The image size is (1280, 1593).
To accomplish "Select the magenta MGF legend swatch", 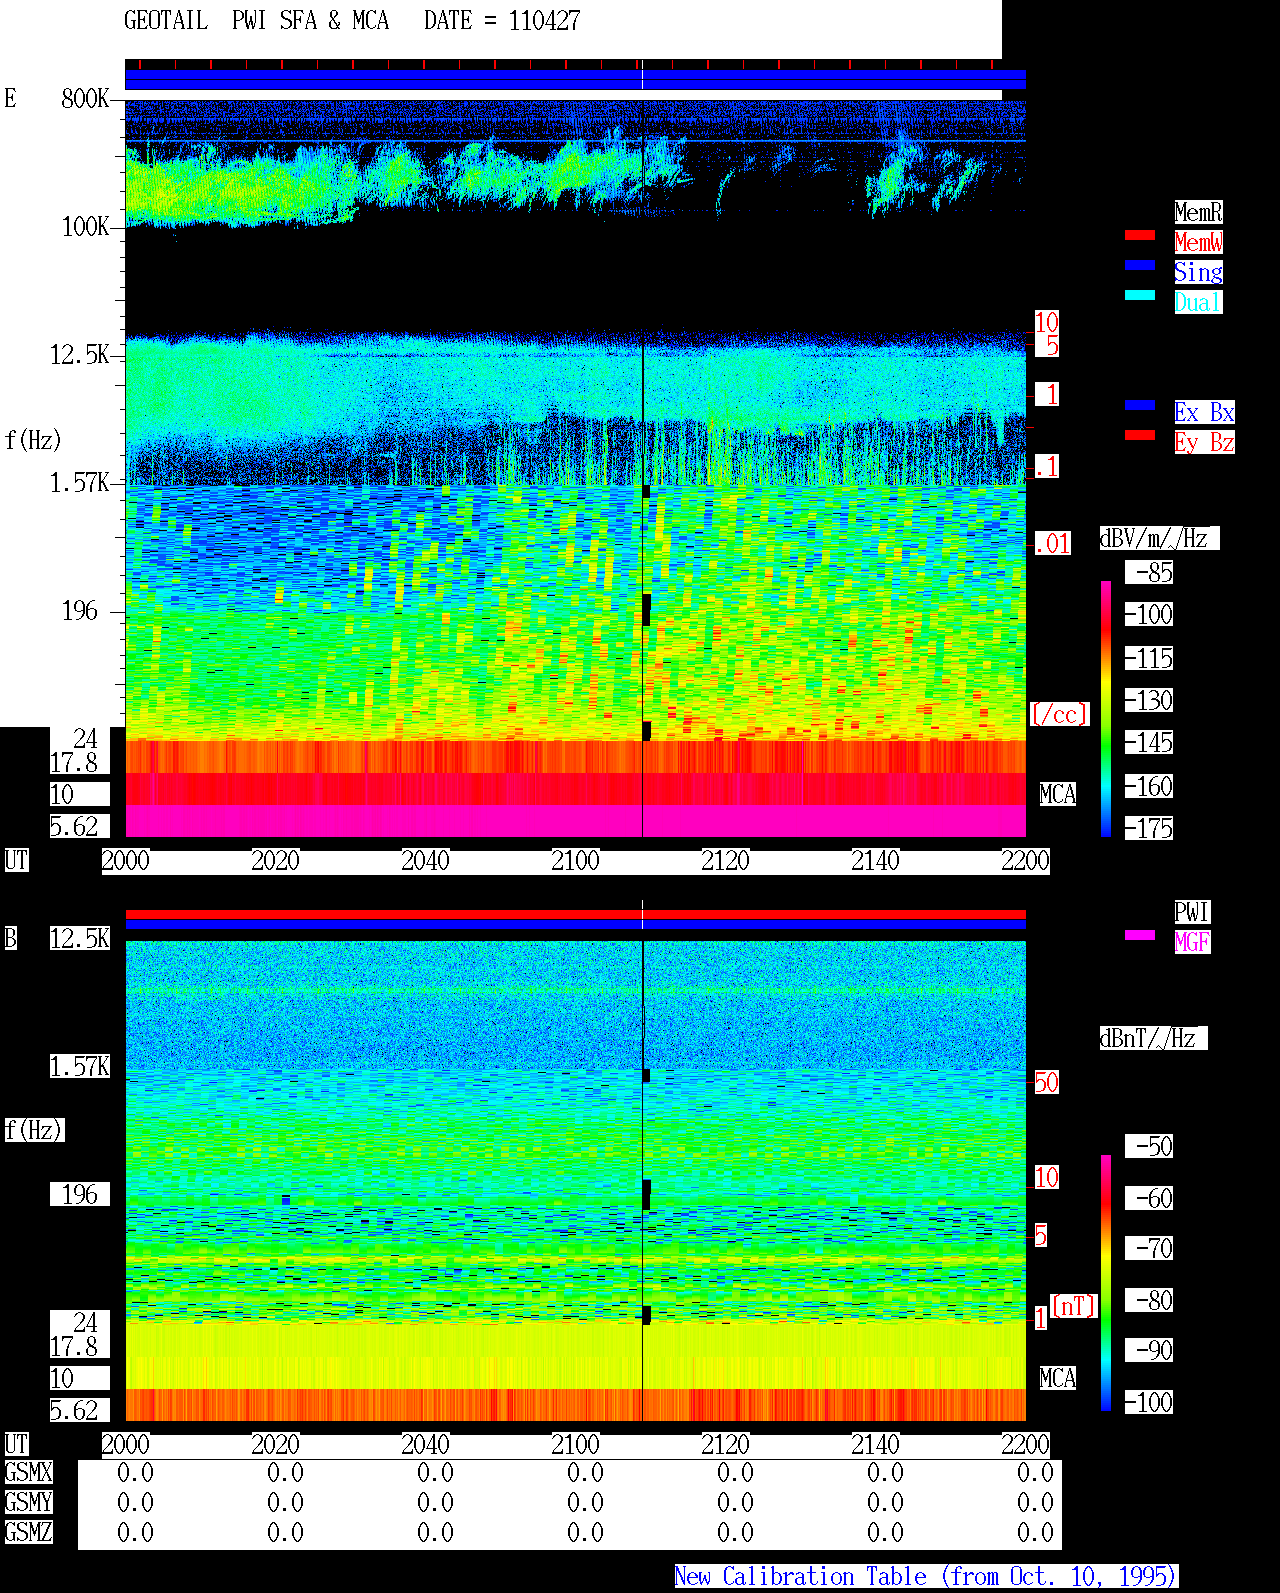I will (x=1140, y=935).
